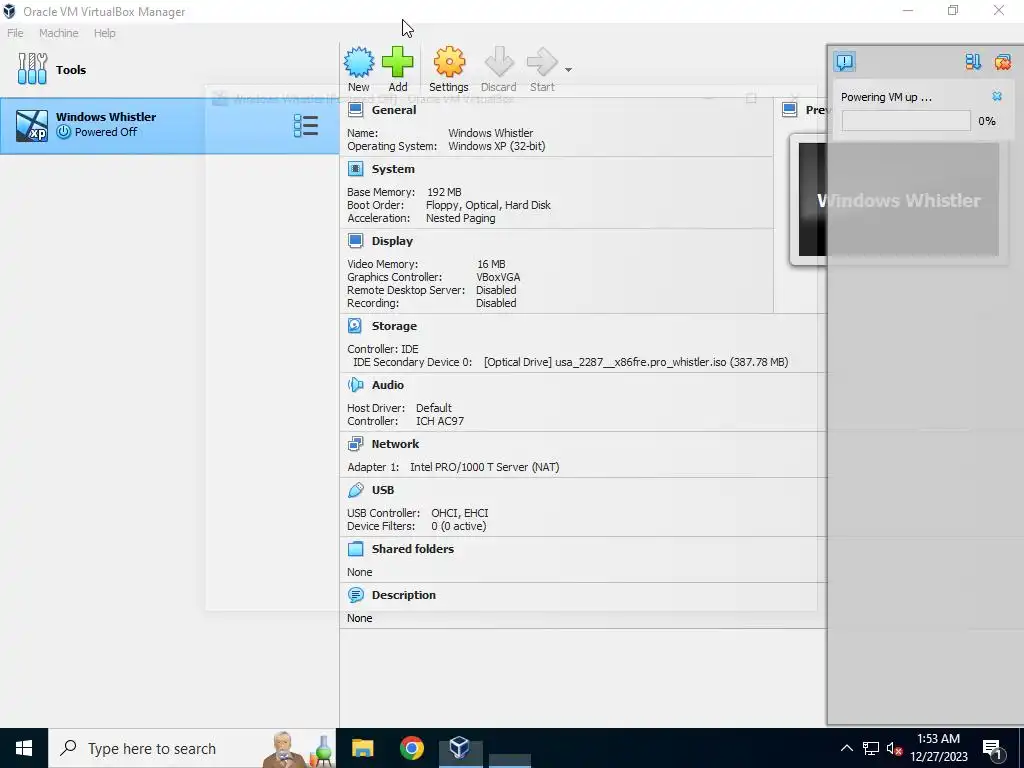The image size is (1024, 768).
Task: Click the notification ordering icon with down arrow
Action: [973, 62]
